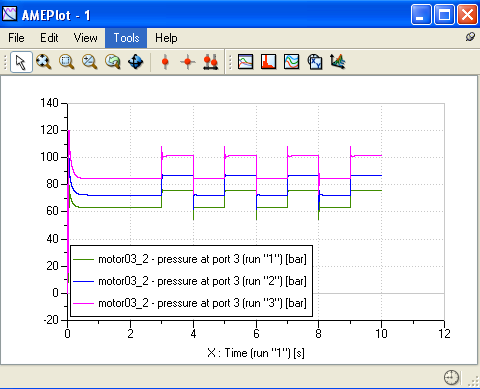Open the File menu
This screenshot has height=389, width=480.
point(16,38)
